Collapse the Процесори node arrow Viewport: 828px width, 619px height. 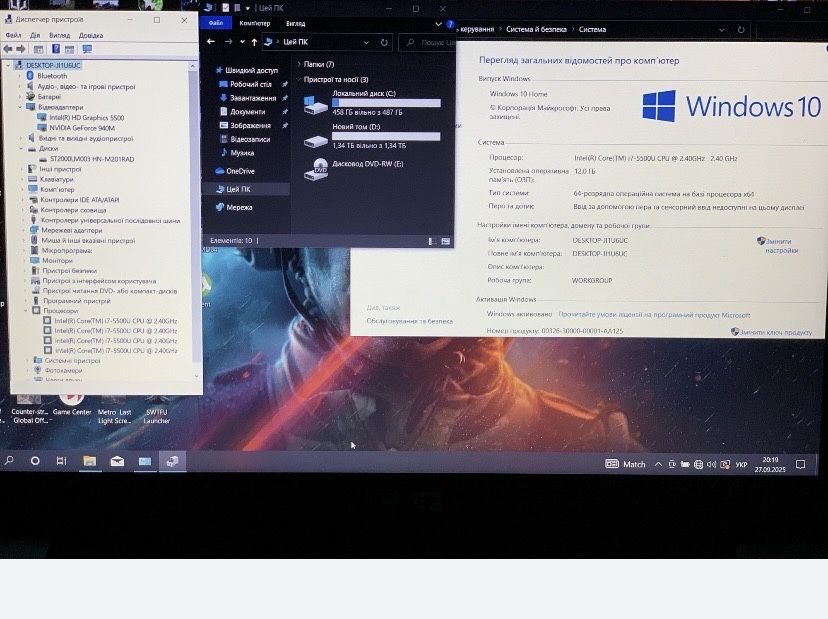pos(25,311)
